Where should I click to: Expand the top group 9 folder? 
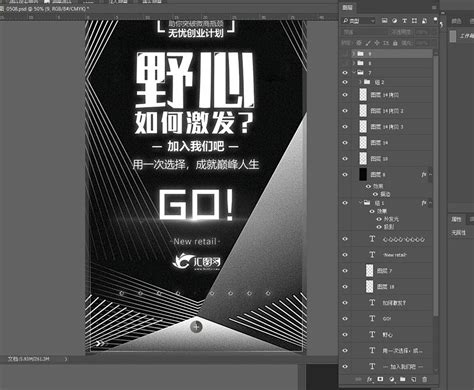pyautogui.click(x=354, y=53)
